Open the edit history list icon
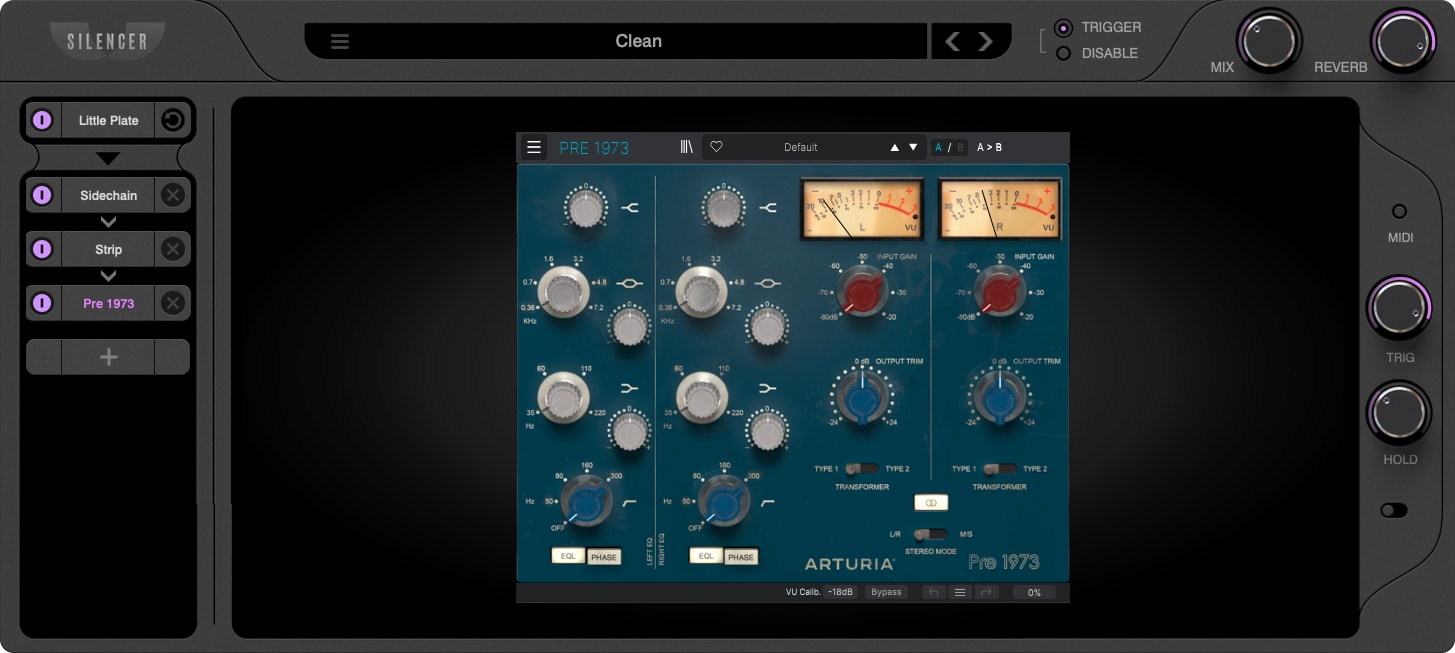Image resolution: width=1455 pixels, height=653 pixels. point(960,592)
